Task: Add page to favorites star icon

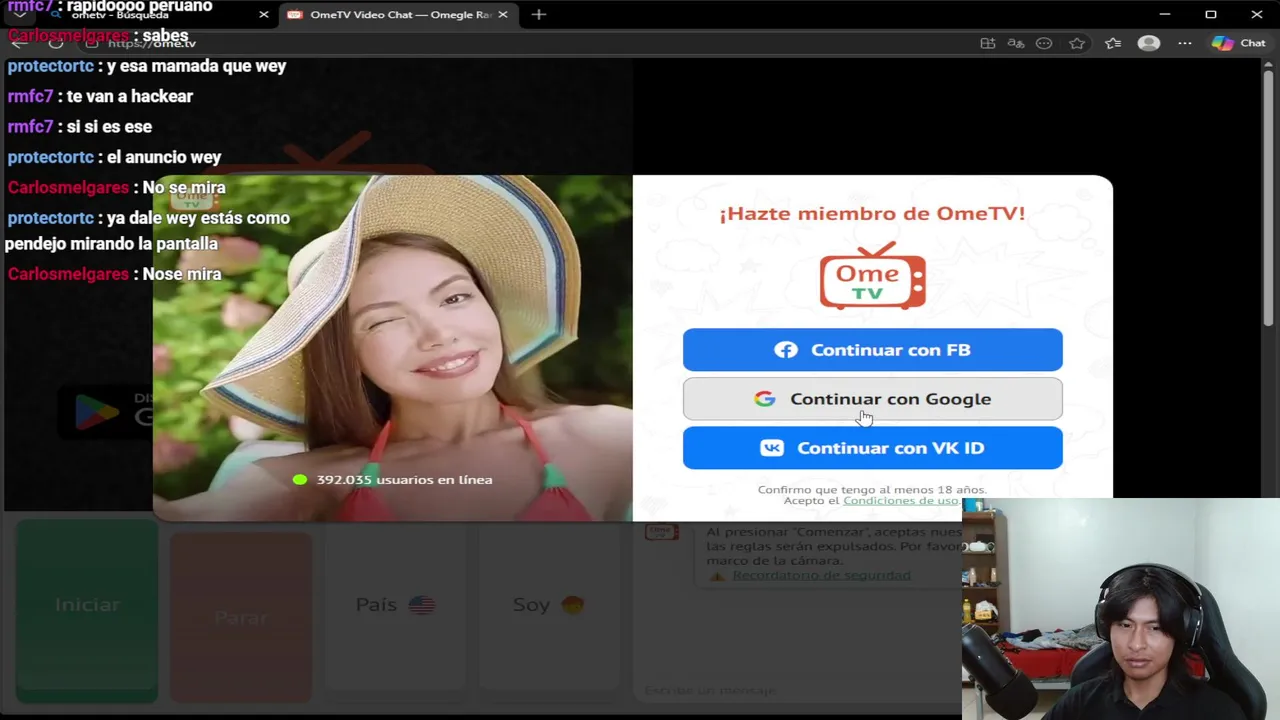Action: pyautogui.click(x=1077, y=43)
